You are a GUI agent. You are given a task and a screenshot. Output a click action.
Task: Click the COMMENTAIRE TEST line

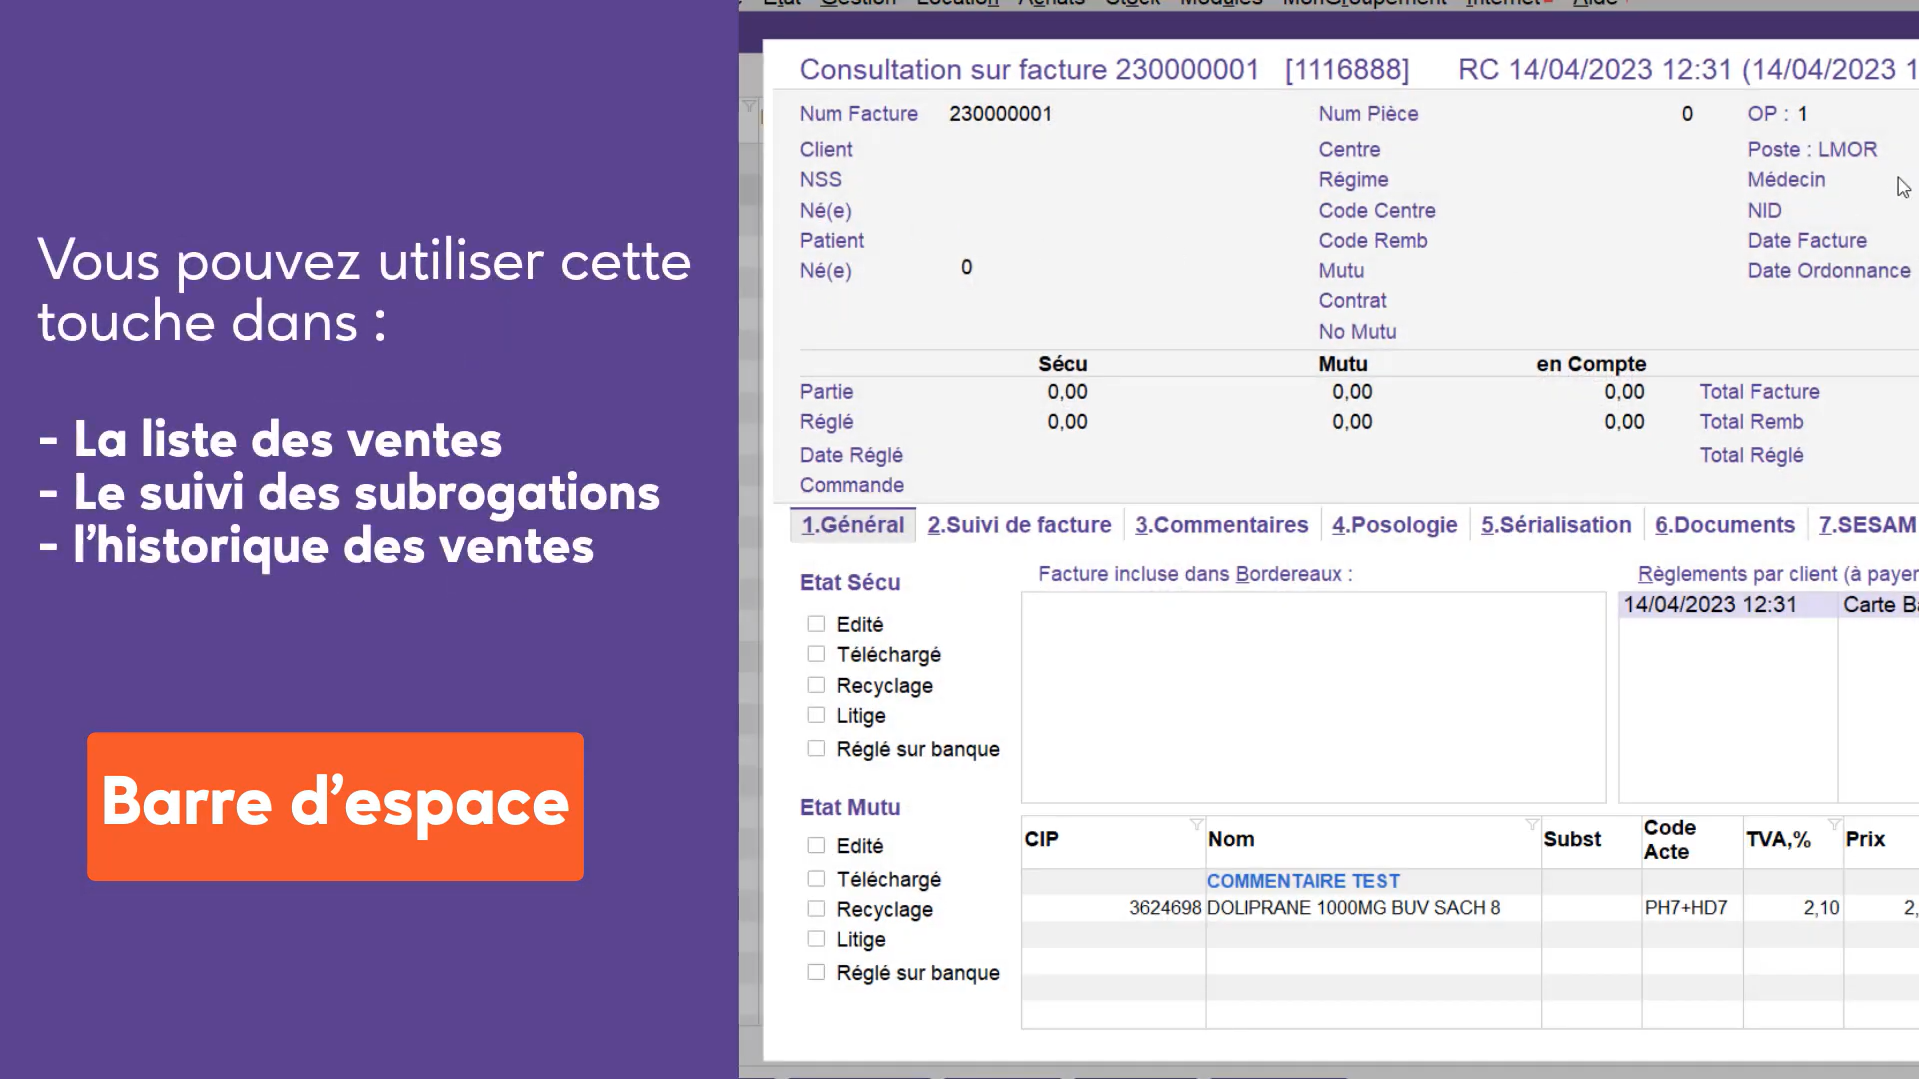pyautogui.click(x=1302, y=881)
